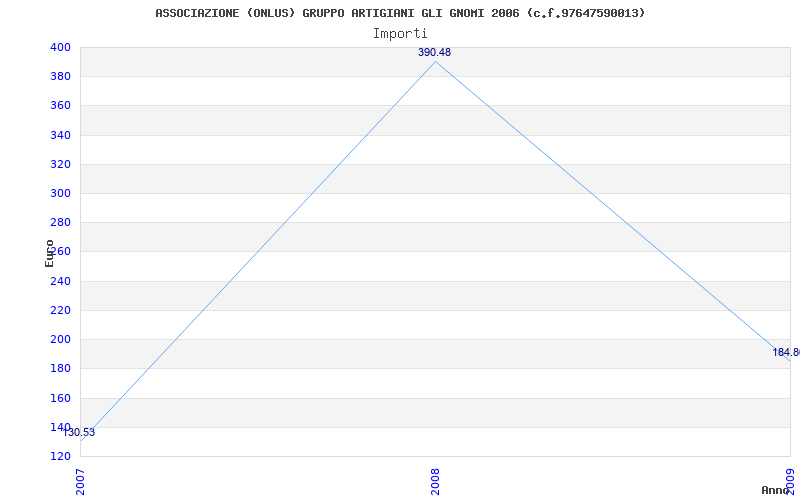
Task: Click the 380 y-axis tick label
Action: 60,77
